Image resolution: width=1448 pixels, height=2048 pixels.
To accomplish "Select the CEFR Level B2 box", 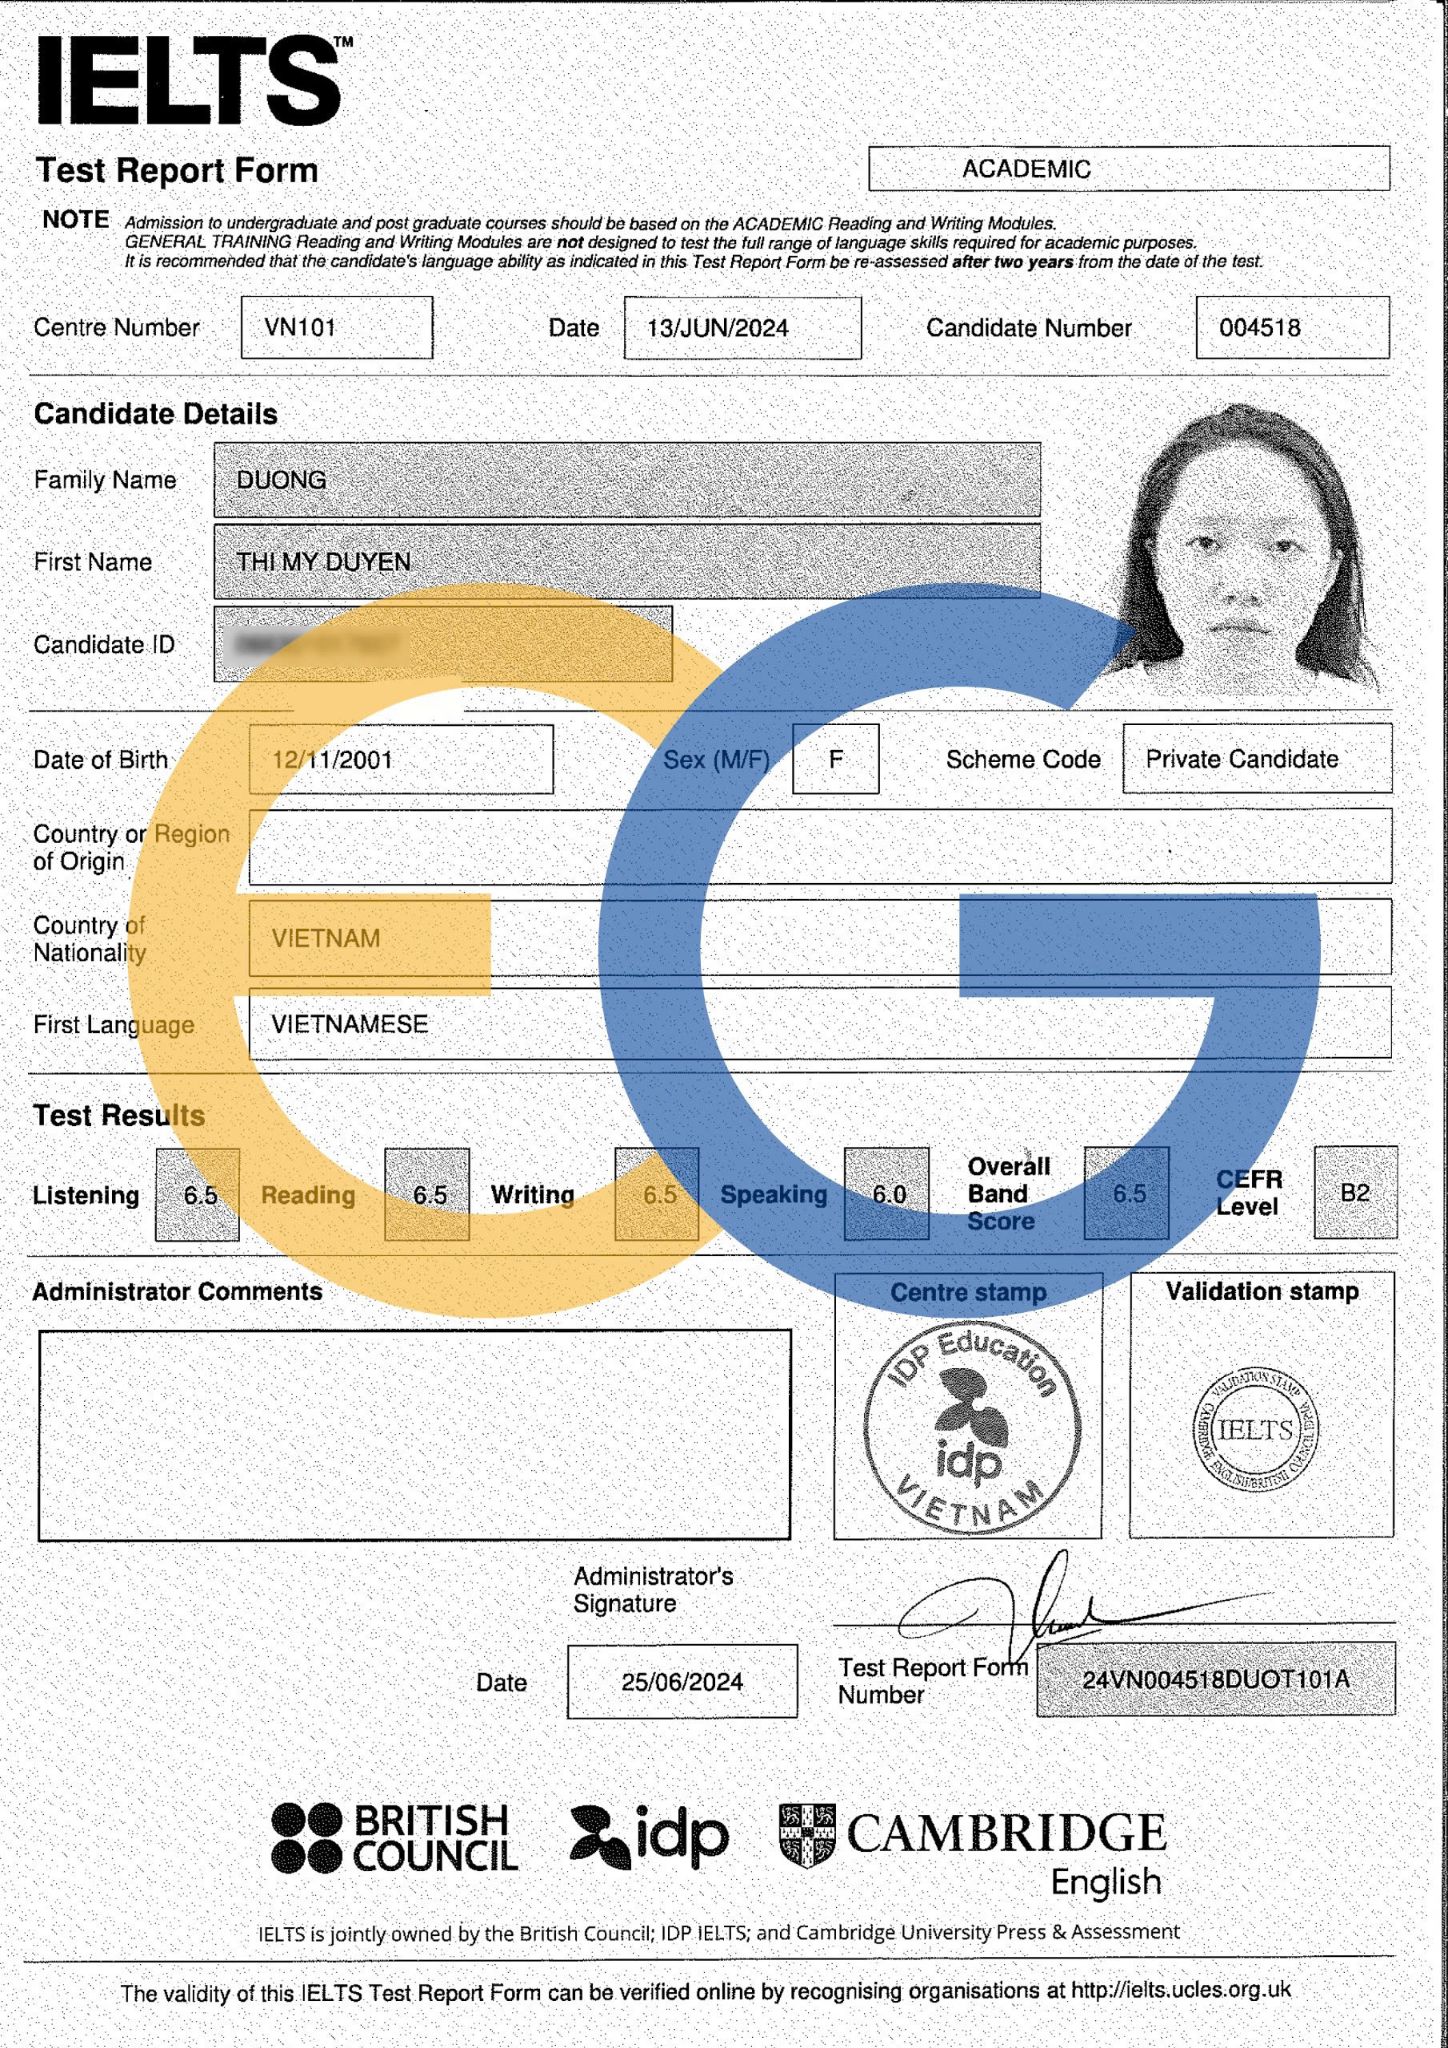I will 1354,1193.
